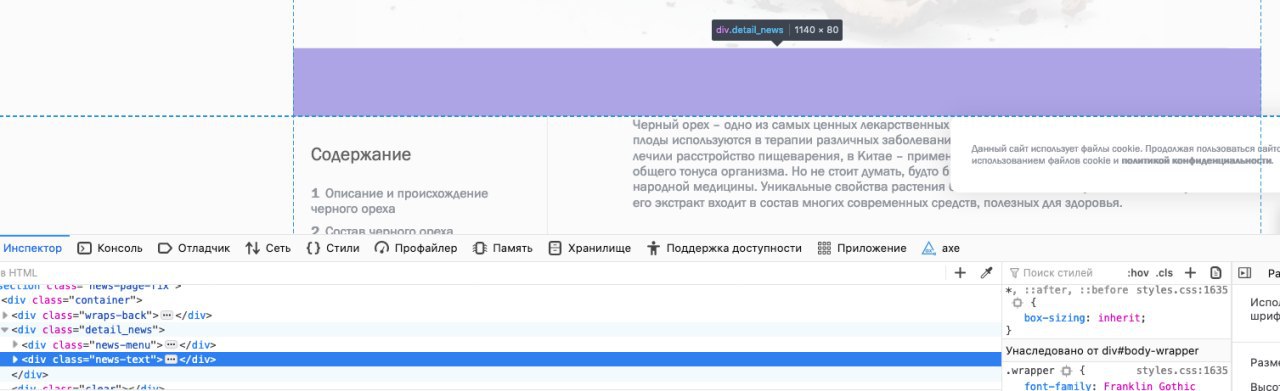Open политикой конфиденциальности link

pyautogui.click(x=1196, y=160)
